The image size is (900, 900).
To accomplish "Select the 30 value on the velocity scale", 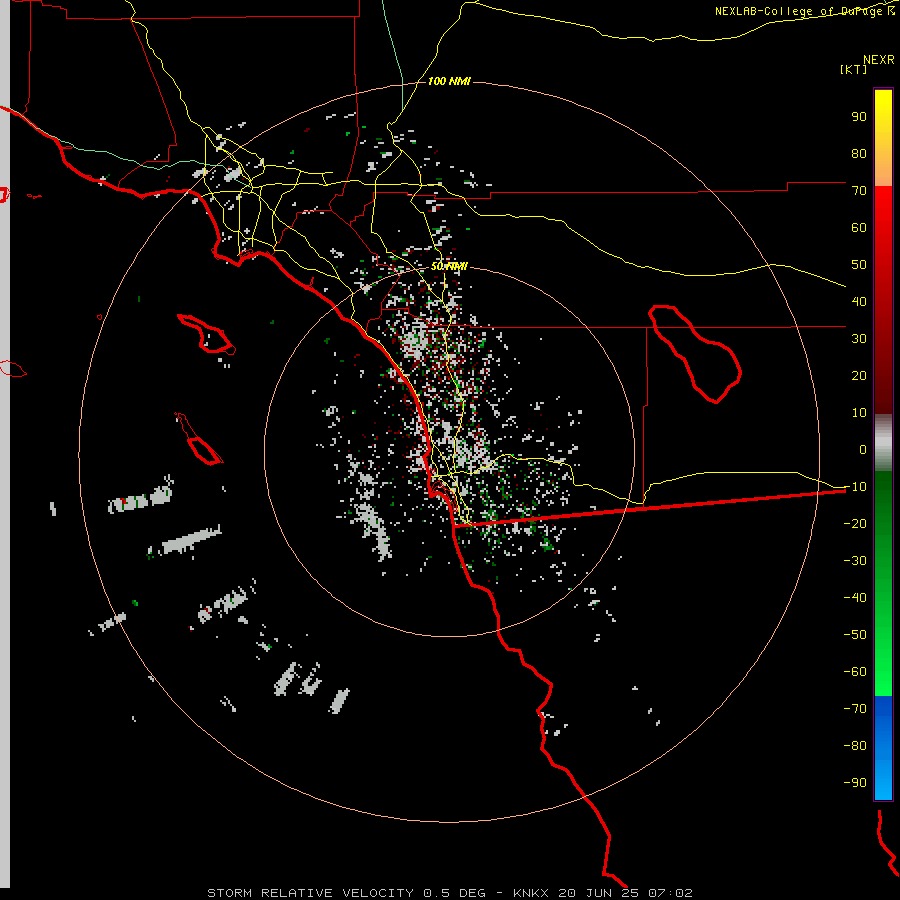I will coord(859,339).
